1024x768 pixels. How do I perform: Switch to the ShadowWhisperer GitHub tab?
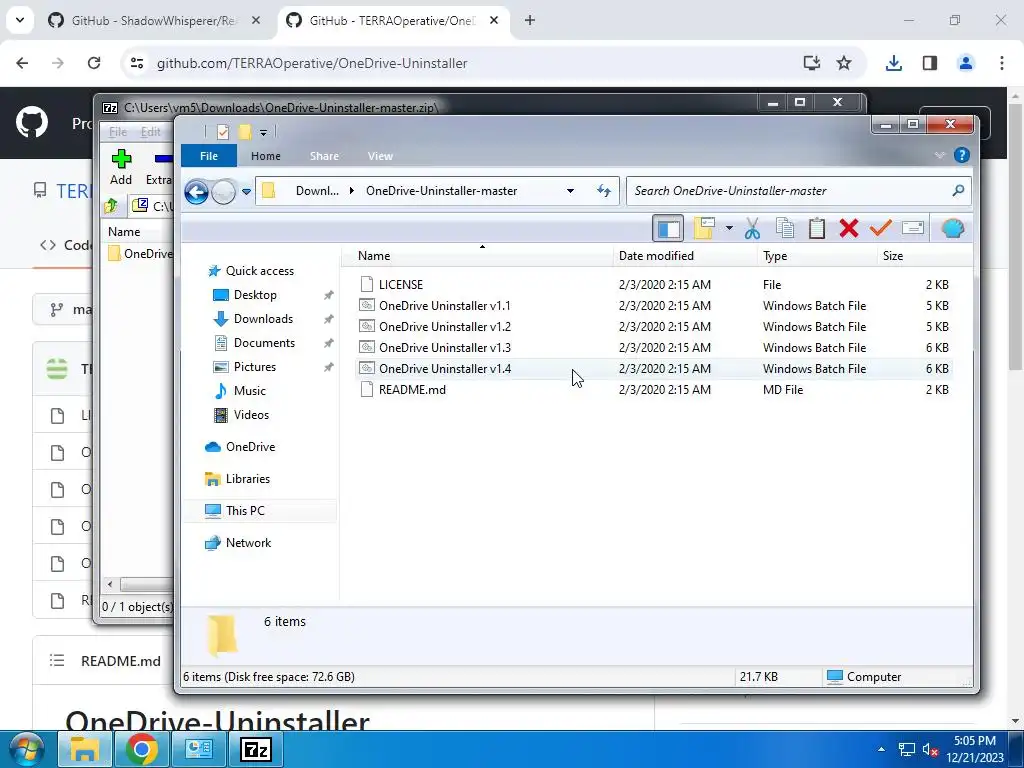pos(153,20)
